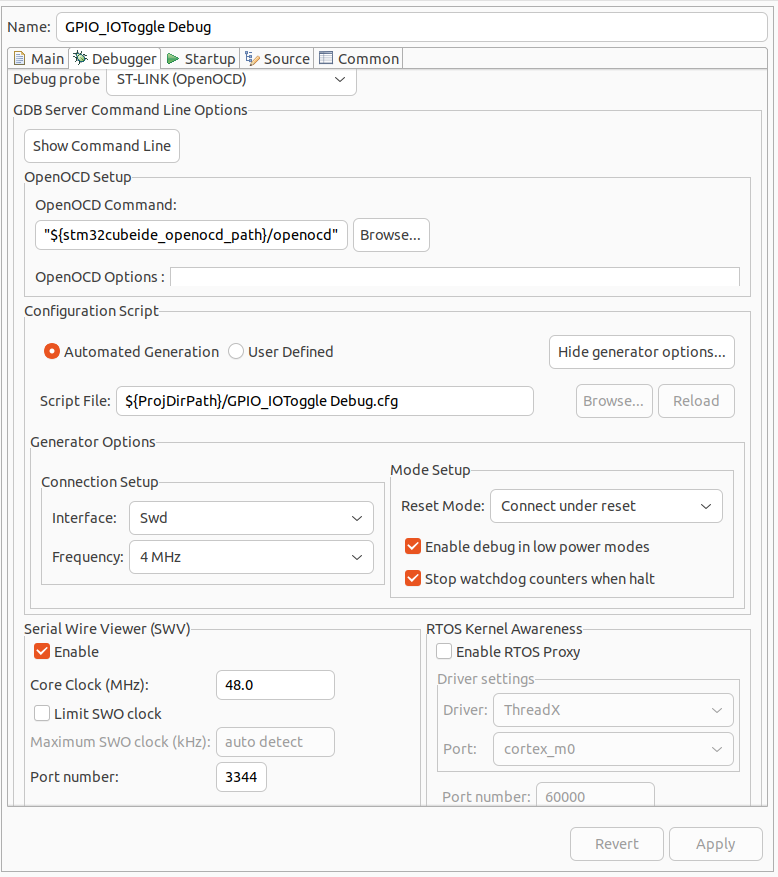This screenshot has height=877, width=778.
Task: Click the Startup tab green arrow icon
Action: pyautogui.click(x=173, y=59)
